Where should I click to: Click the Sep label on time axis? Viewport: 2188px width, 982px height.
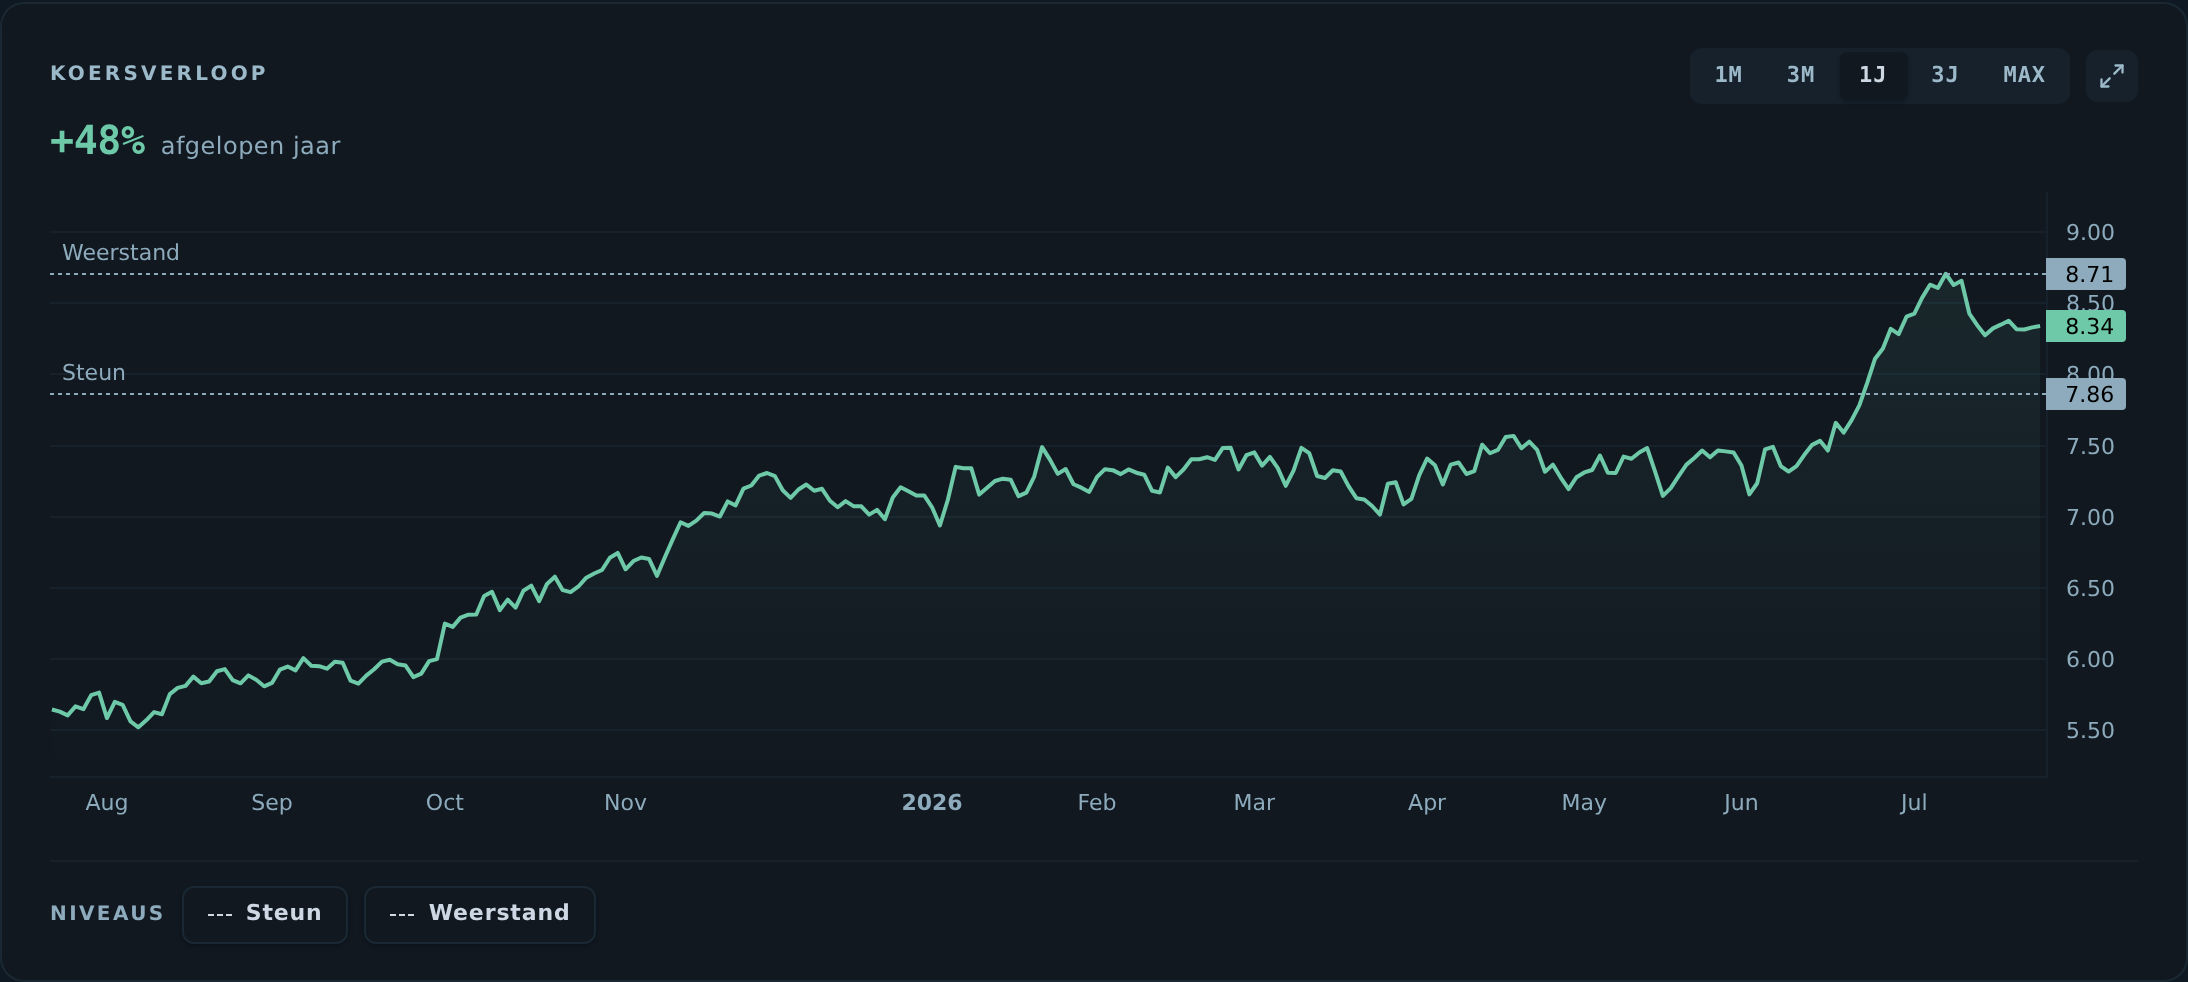pyautogui.click(x=272, y=803)
